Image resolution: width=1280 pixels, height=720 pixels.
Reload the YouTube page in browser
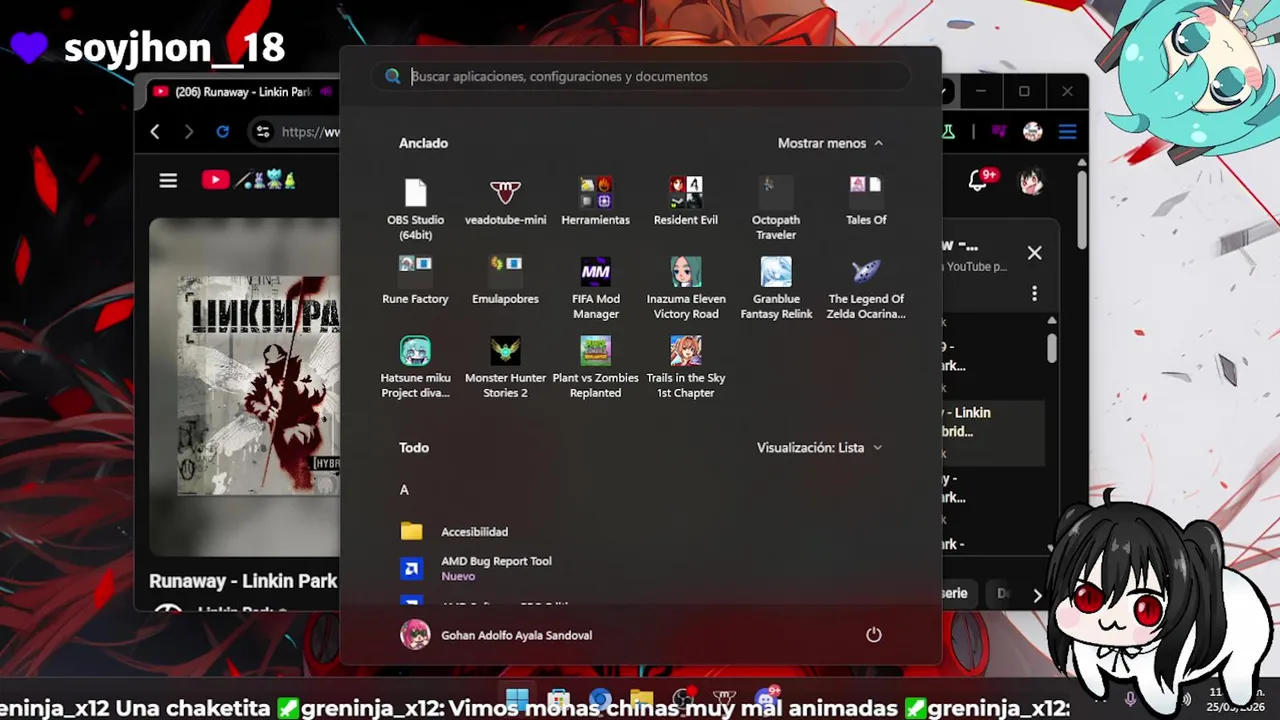click(x=222, y=132)
